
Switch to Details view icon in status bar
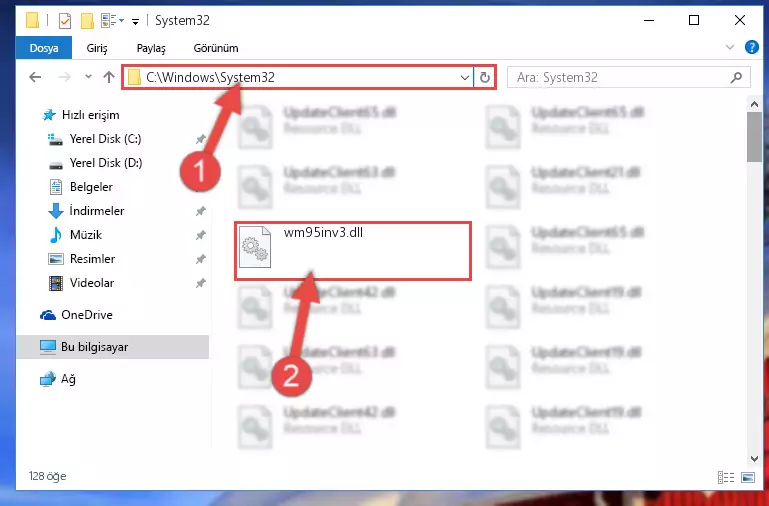726,477
